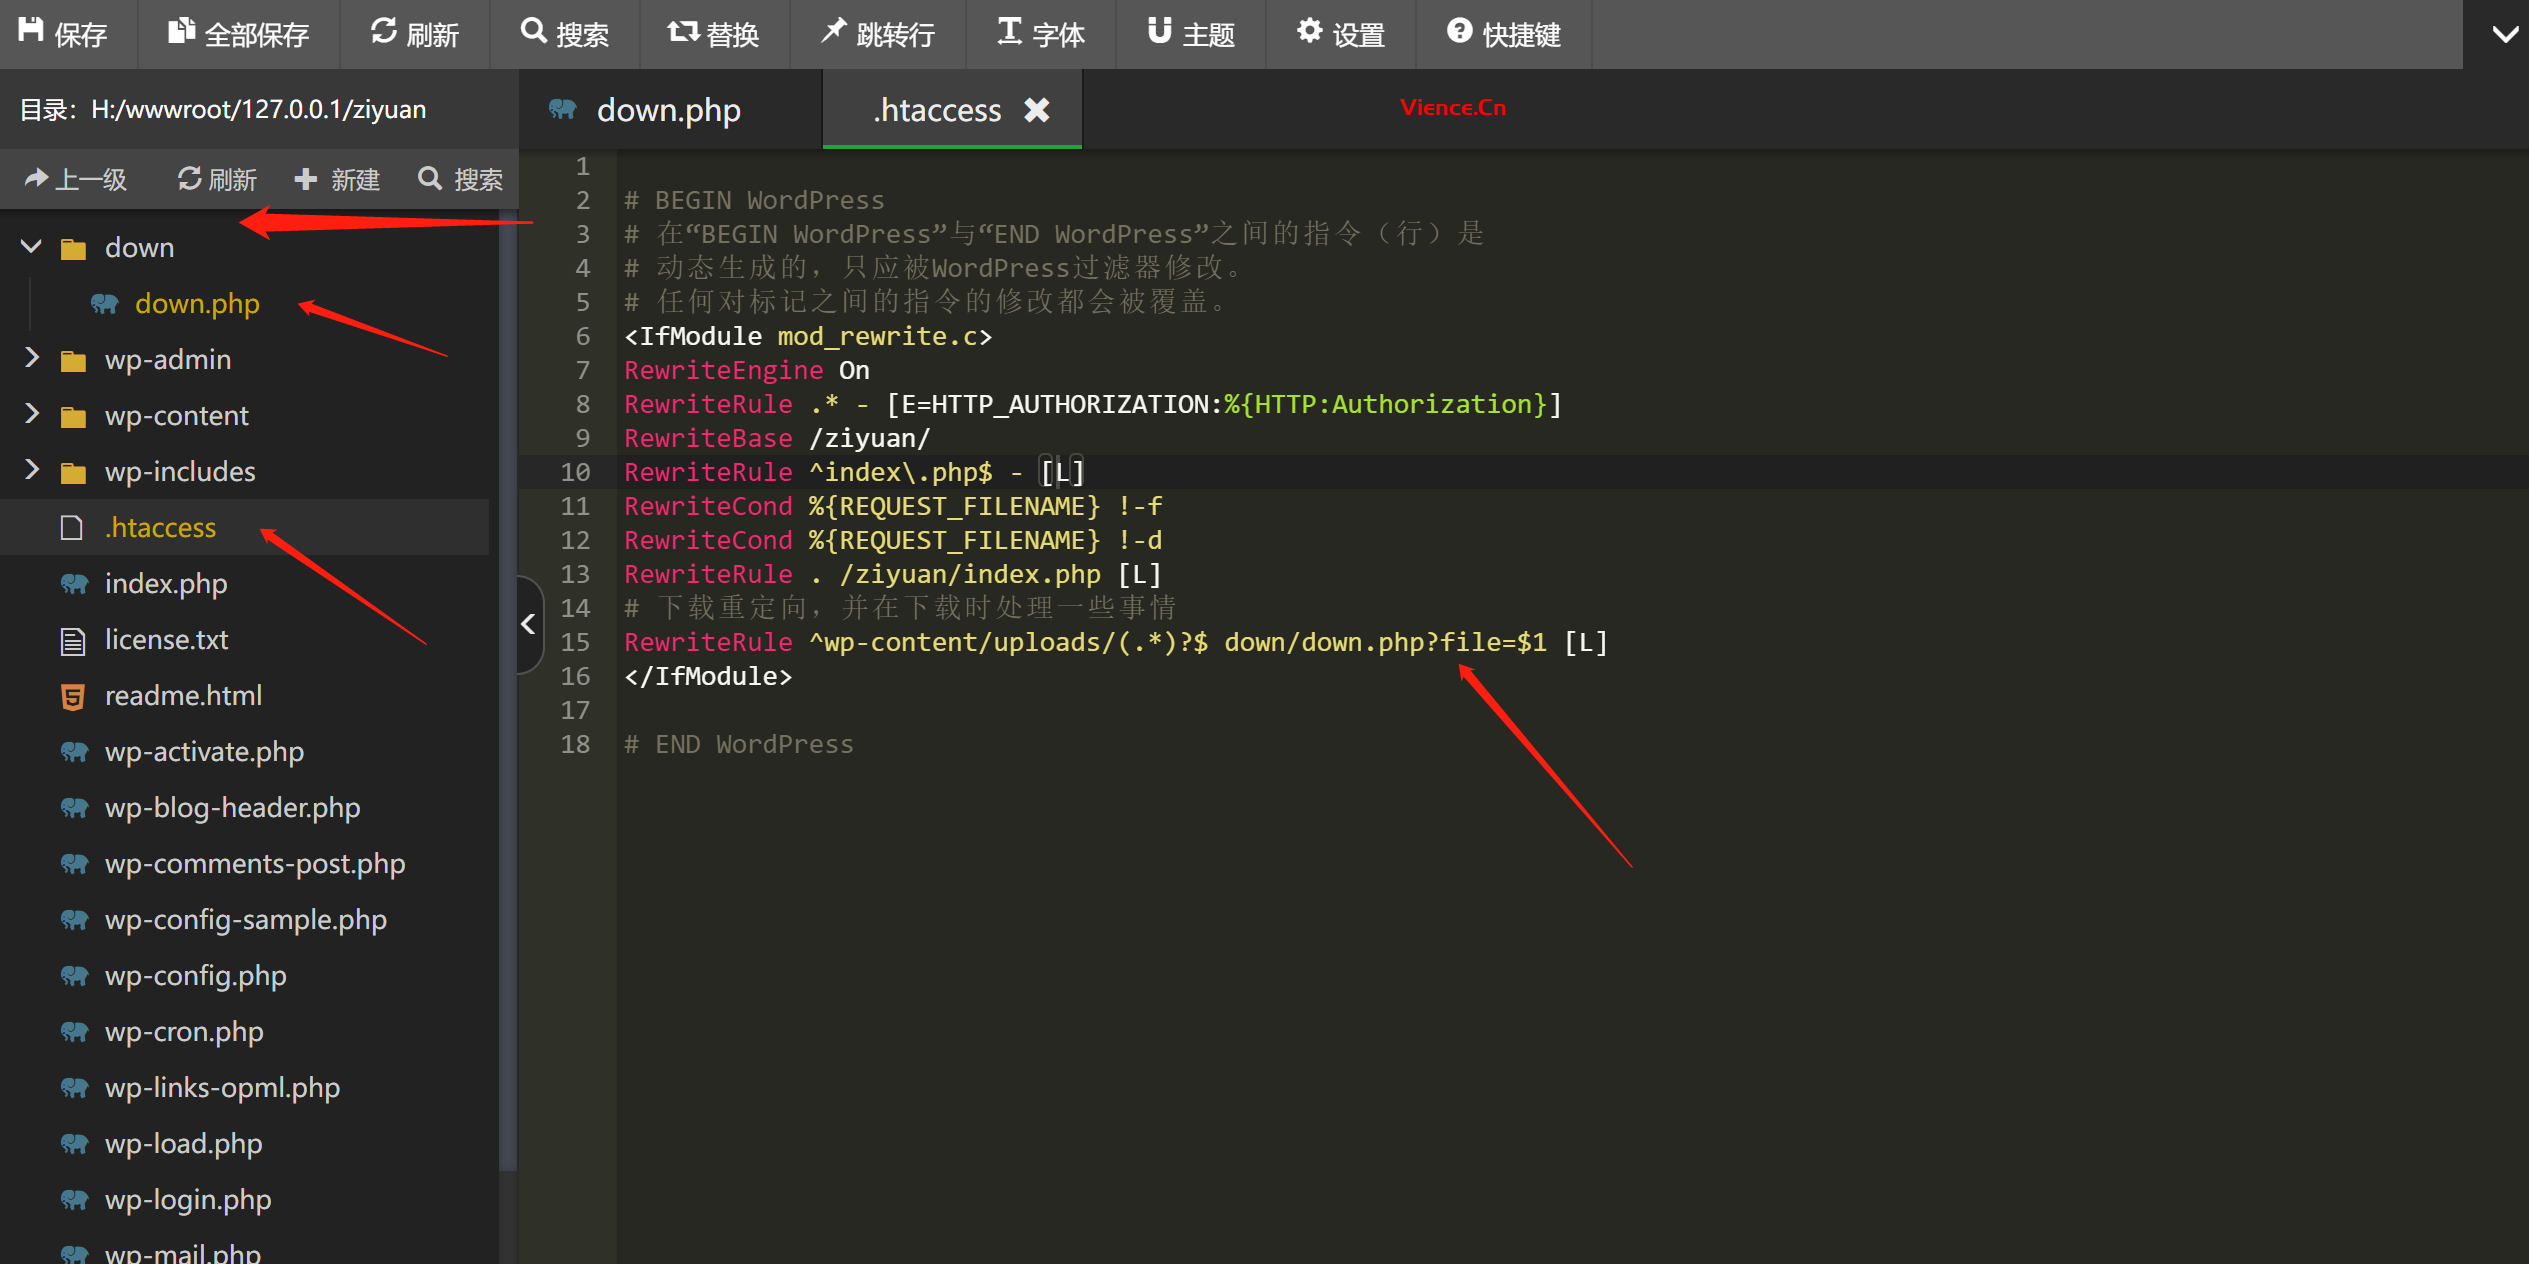Expand top-right toolbar dropdown chevron
Image resolution: width=2529 pixels, height=1264 pixels.
pos(2504,34)
